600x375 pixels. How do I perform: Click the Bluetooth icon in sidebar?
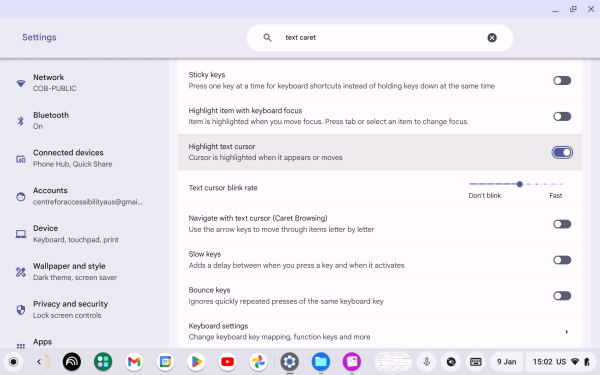click(x=21, y=121)
